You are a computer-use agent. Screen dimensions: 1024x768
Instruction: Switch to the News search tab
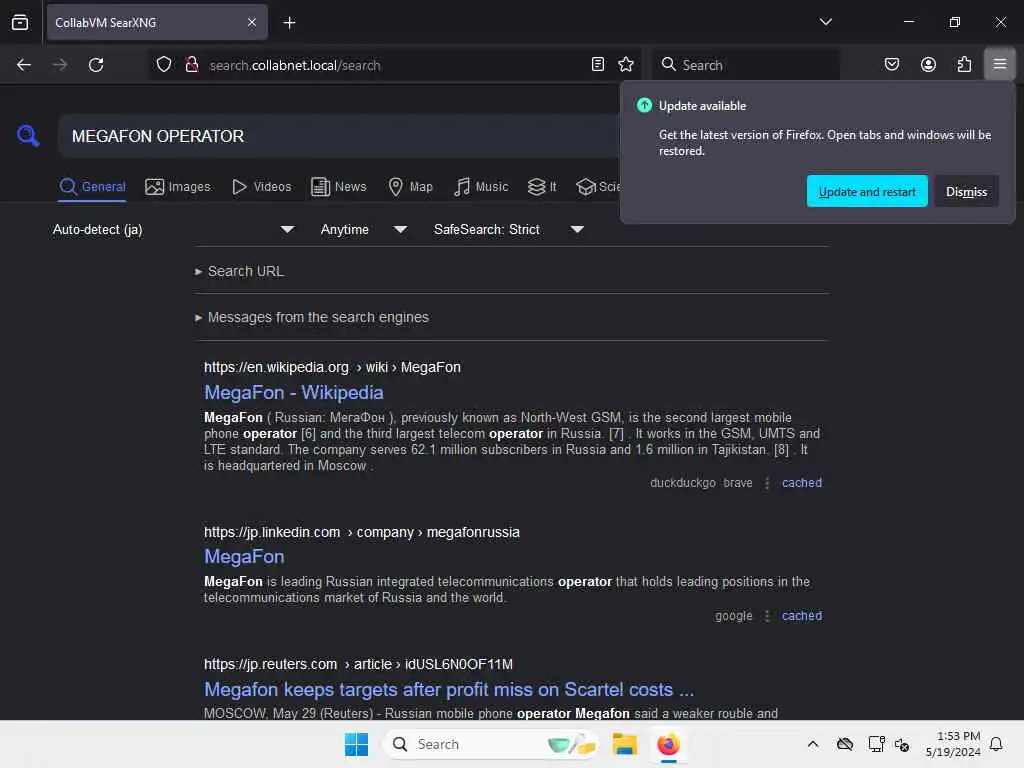(x=339, y=187)
